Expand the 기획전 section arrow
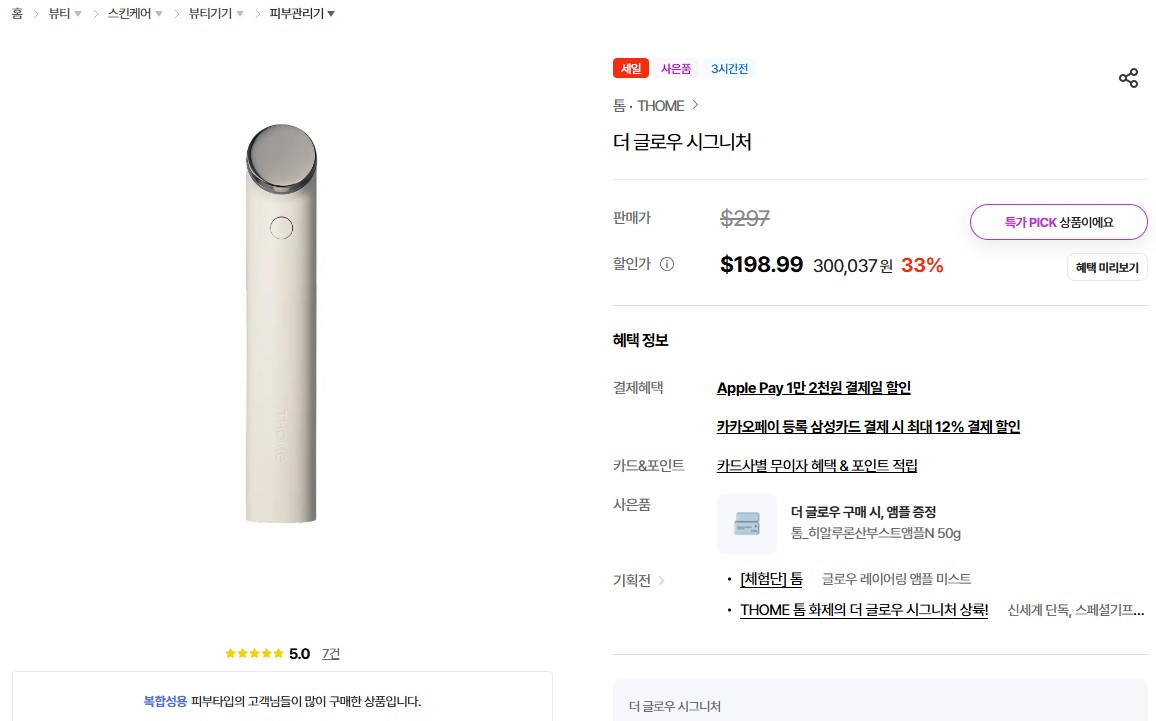Screen dimensions: 1156x721 [x=661, y=581]
